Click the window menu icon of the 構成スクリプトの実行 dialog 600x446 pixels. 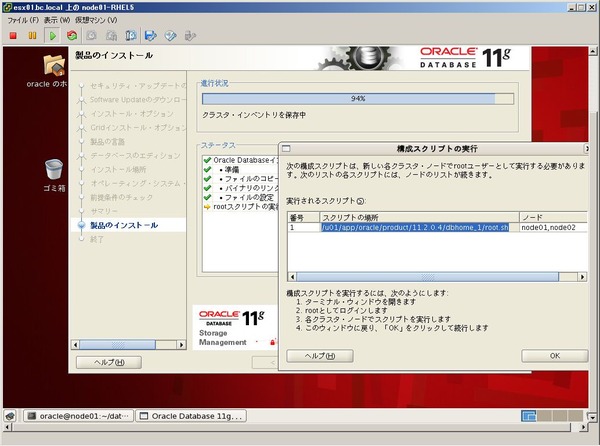click(x=286, y=148)
